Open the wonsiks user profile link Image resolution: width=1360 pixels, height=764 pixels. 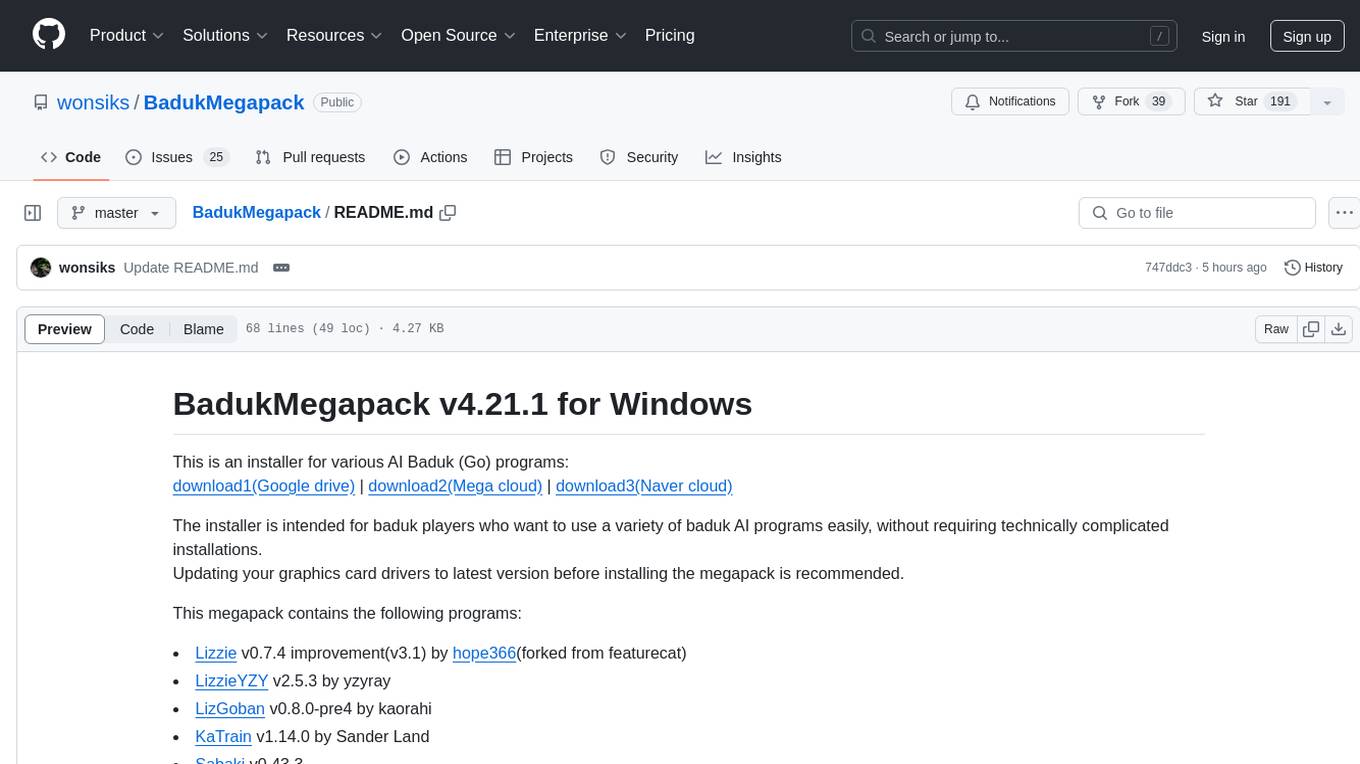(x=93, y=102)
